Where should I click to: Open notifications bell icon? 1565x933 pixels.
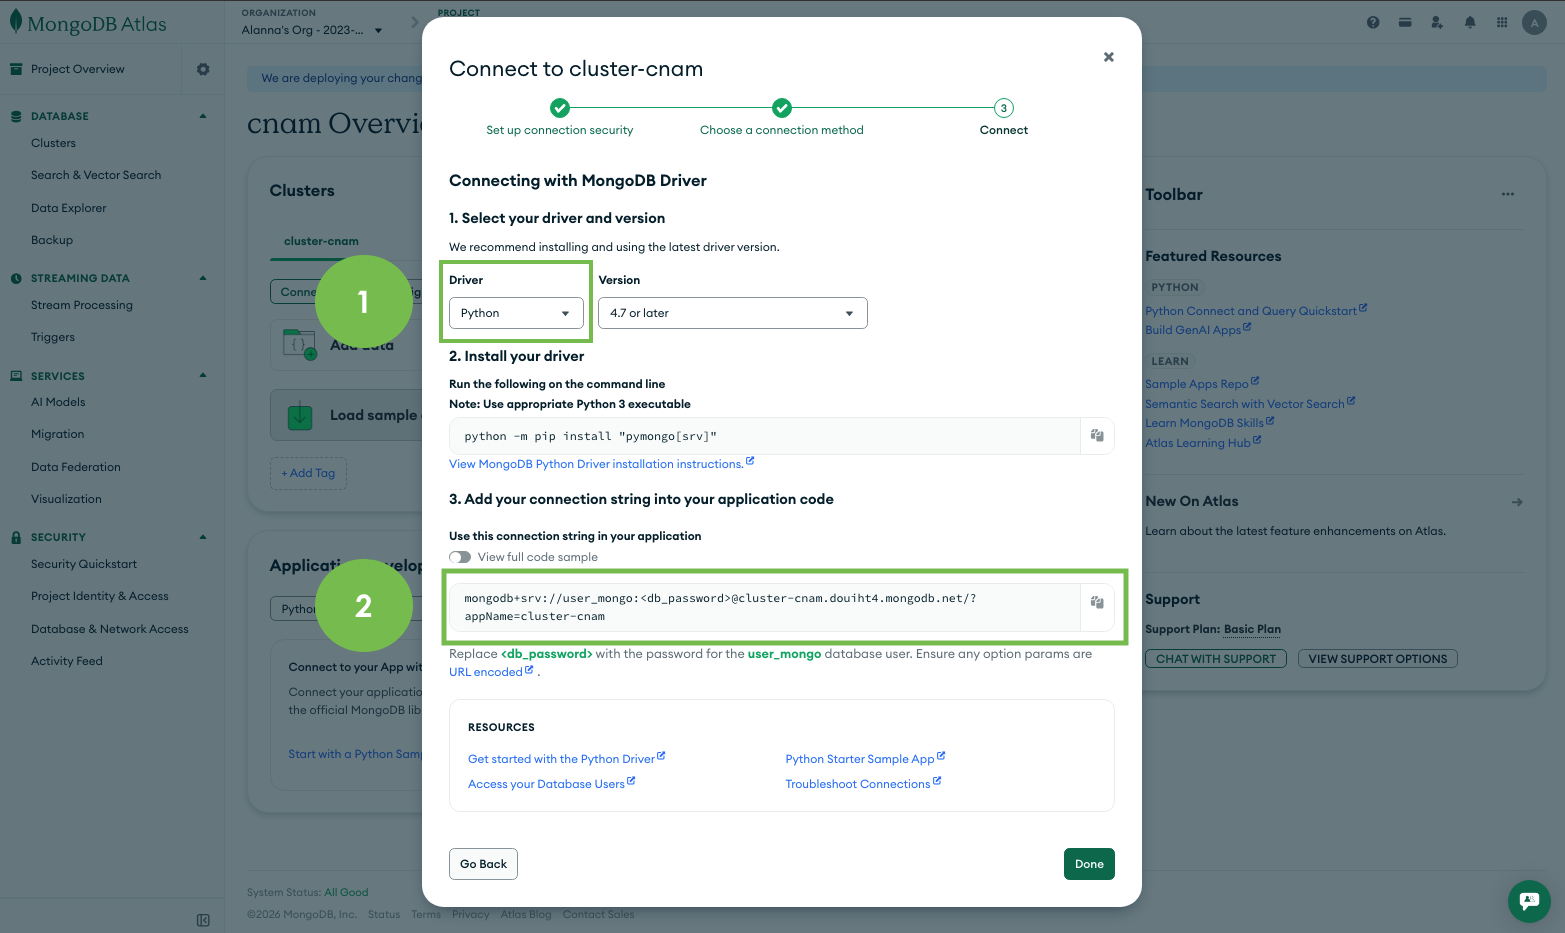(1469, 22)
